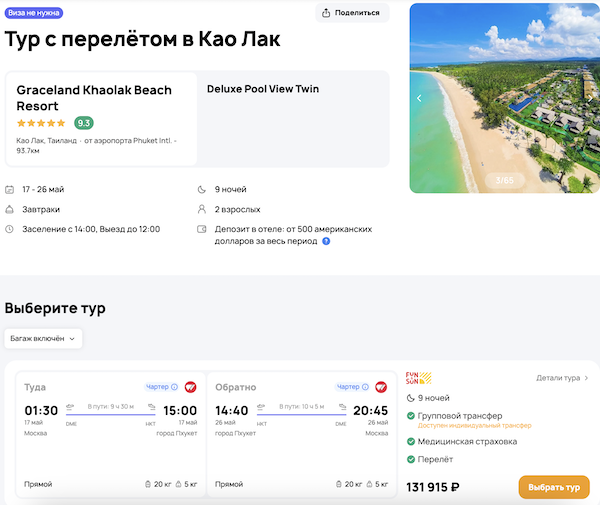Click the airline logo on return flight
Image resolution: width=600 pixels, height=505 pixels.
[x=381, y=387]
